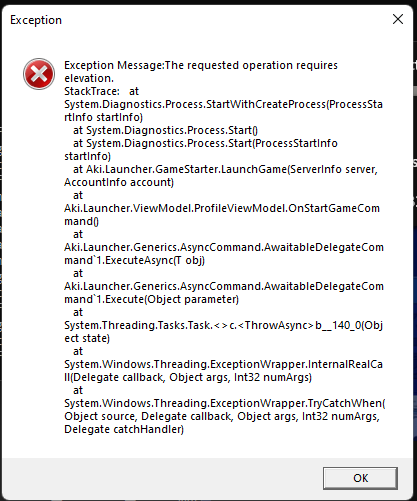Click the 'mand`1.ExecuteAsync(T obj)' line
This screenshot has width=417, height=501.
pos(134,260)
